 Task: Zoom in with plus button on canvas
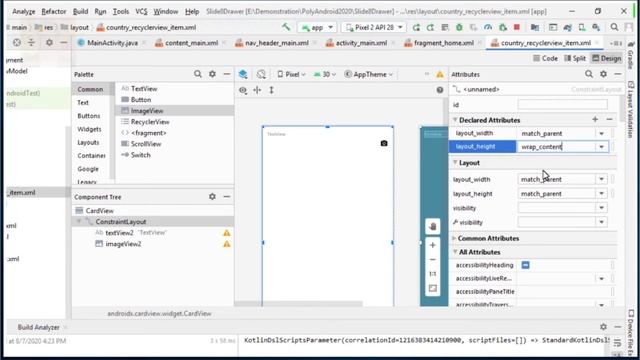click(x=433, y=245)
